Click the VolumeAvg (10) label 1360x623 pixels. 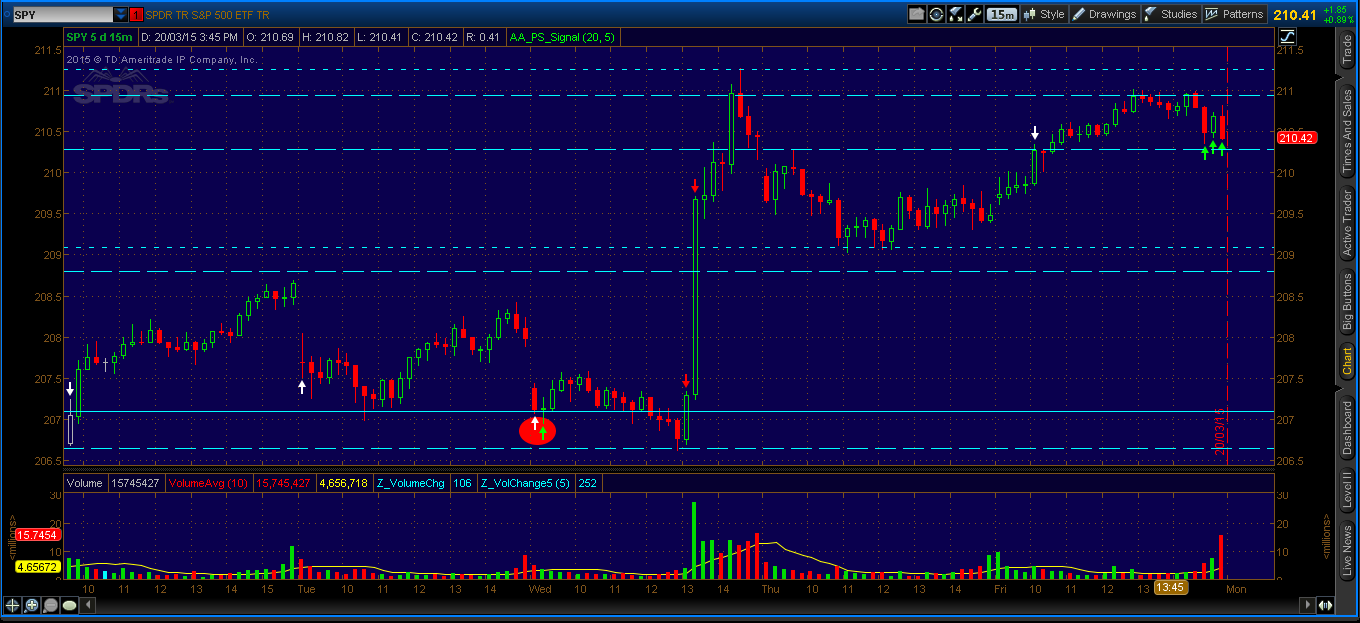pyautogui.click(x=210, y=483)
